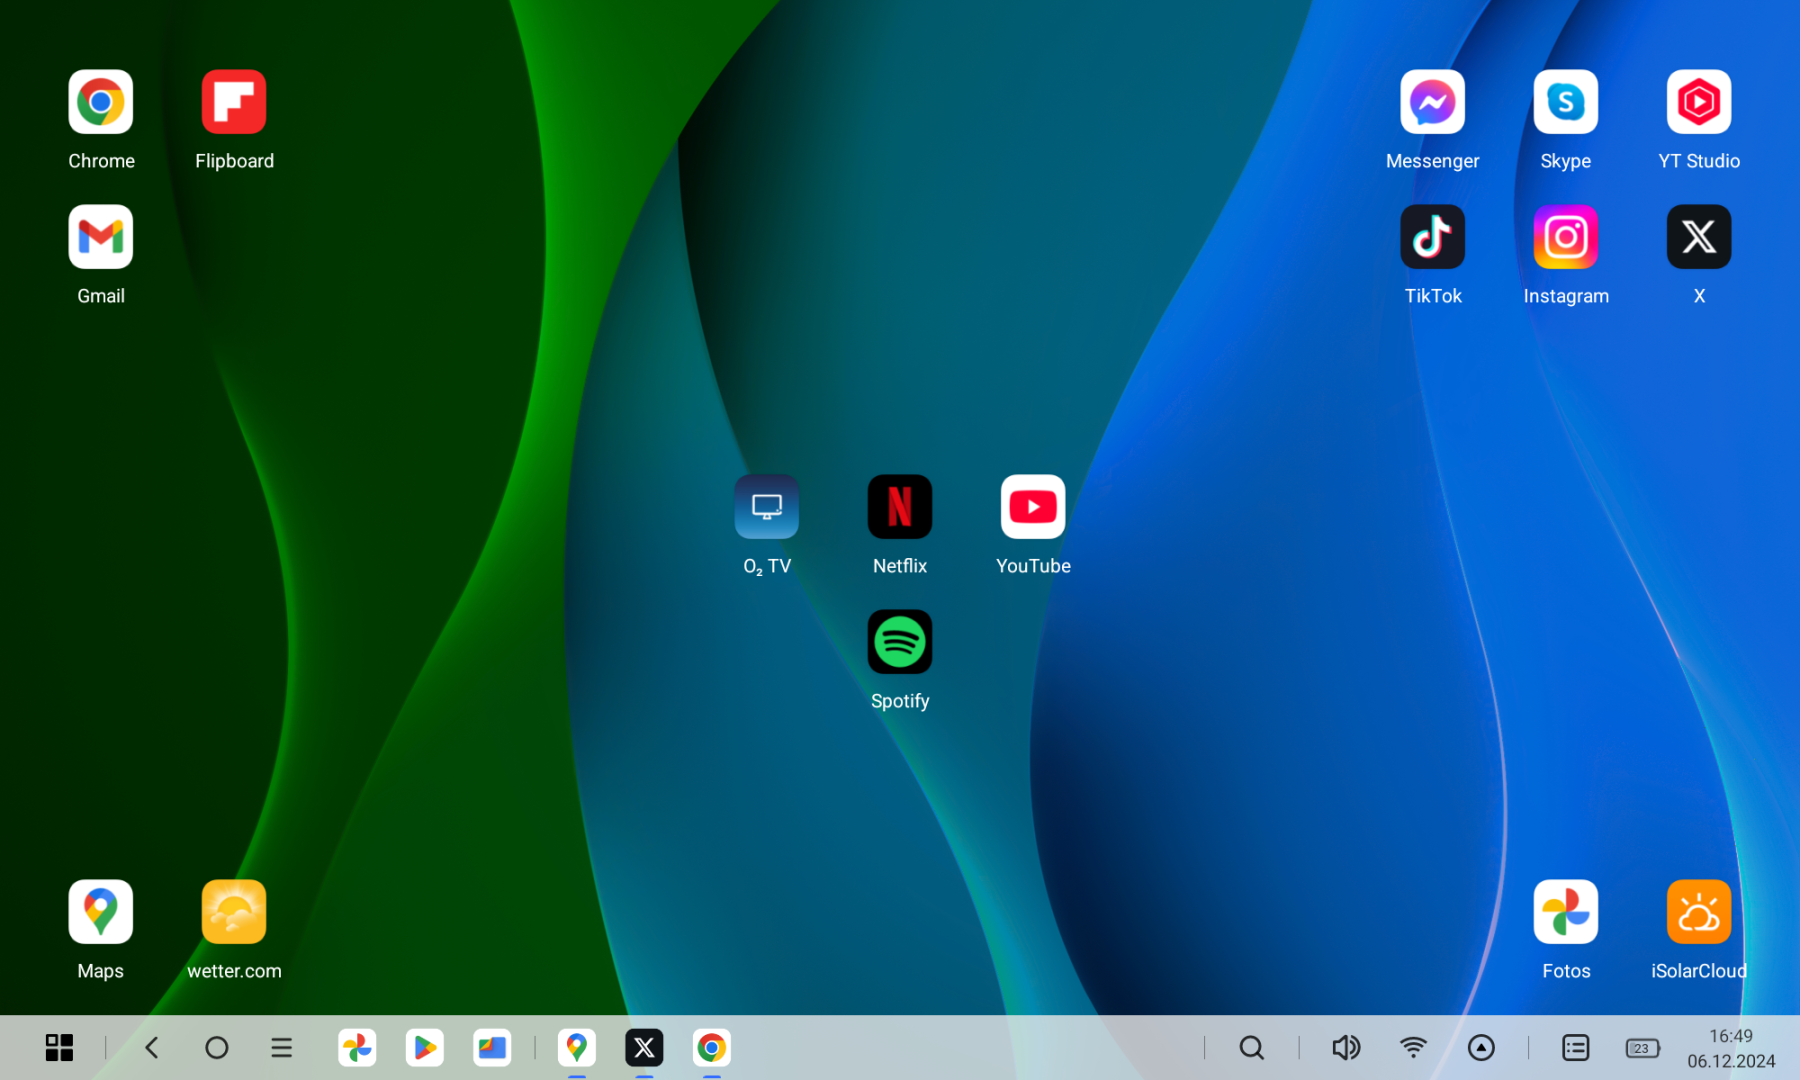The width and height of the screenshot is (1800, 1080).
Task: Launch the Messenger app
Action: click(1433, 102)
